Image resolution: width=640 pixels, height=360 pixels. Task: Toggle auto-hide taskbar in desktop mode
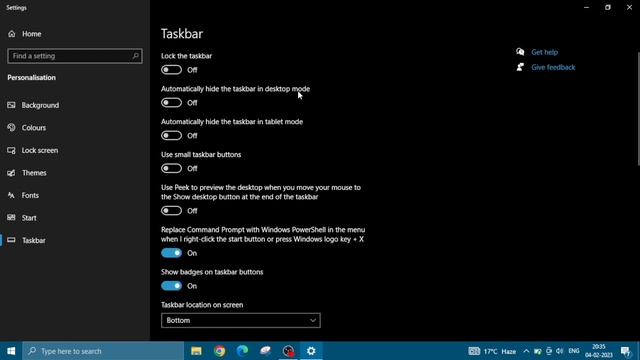(x=171, y=103)
